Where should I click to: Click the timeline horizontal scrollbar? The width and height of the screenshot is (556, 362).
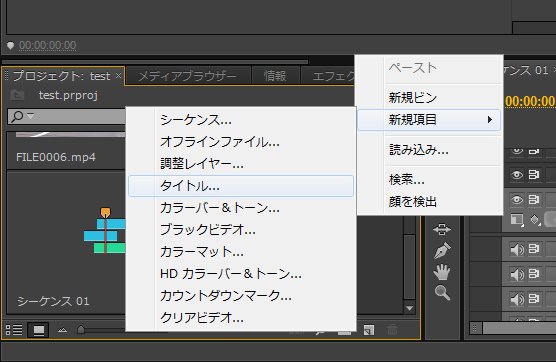tap(519, 328)
